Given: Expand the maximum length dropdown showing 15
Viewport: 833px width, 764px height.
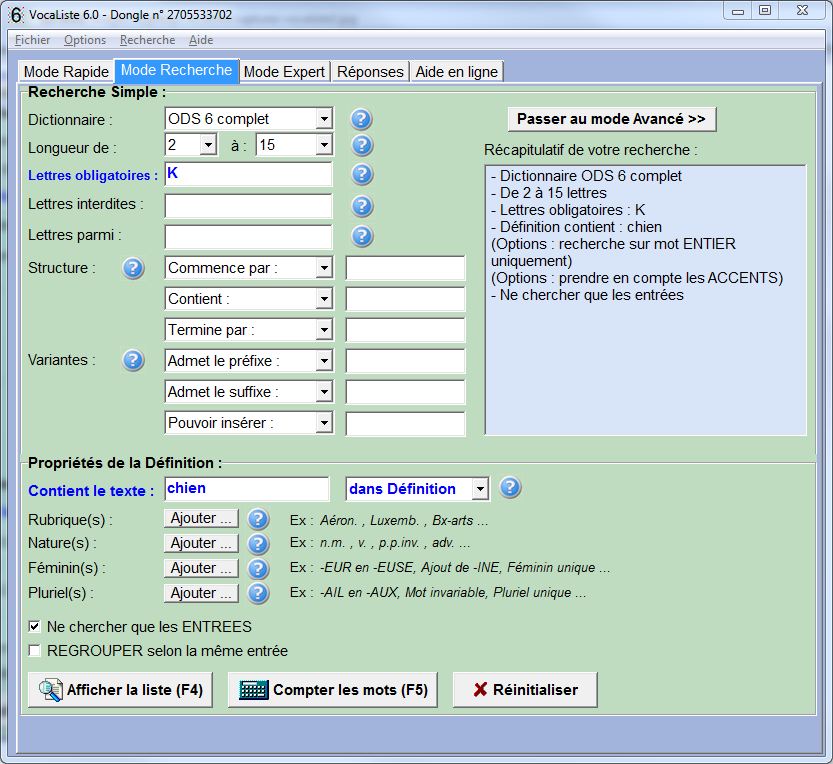Looking at the screenshot, I should point(324,145).
